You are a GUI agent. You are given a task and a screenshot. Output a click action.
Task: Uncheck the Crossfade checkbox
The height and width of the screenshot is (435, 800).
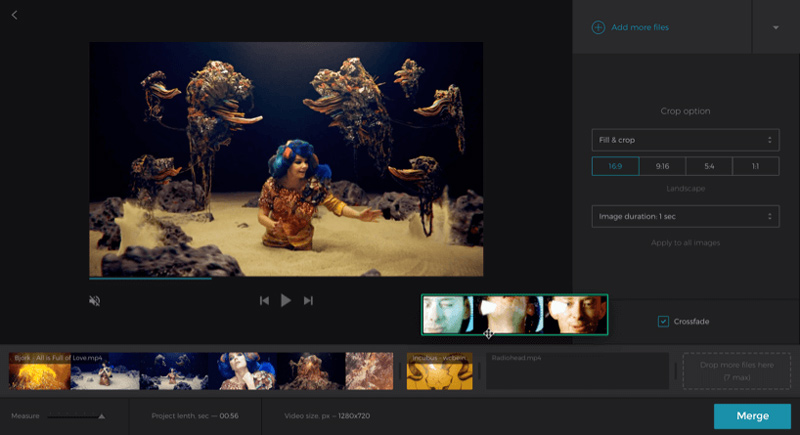click(x=663, y=321)
